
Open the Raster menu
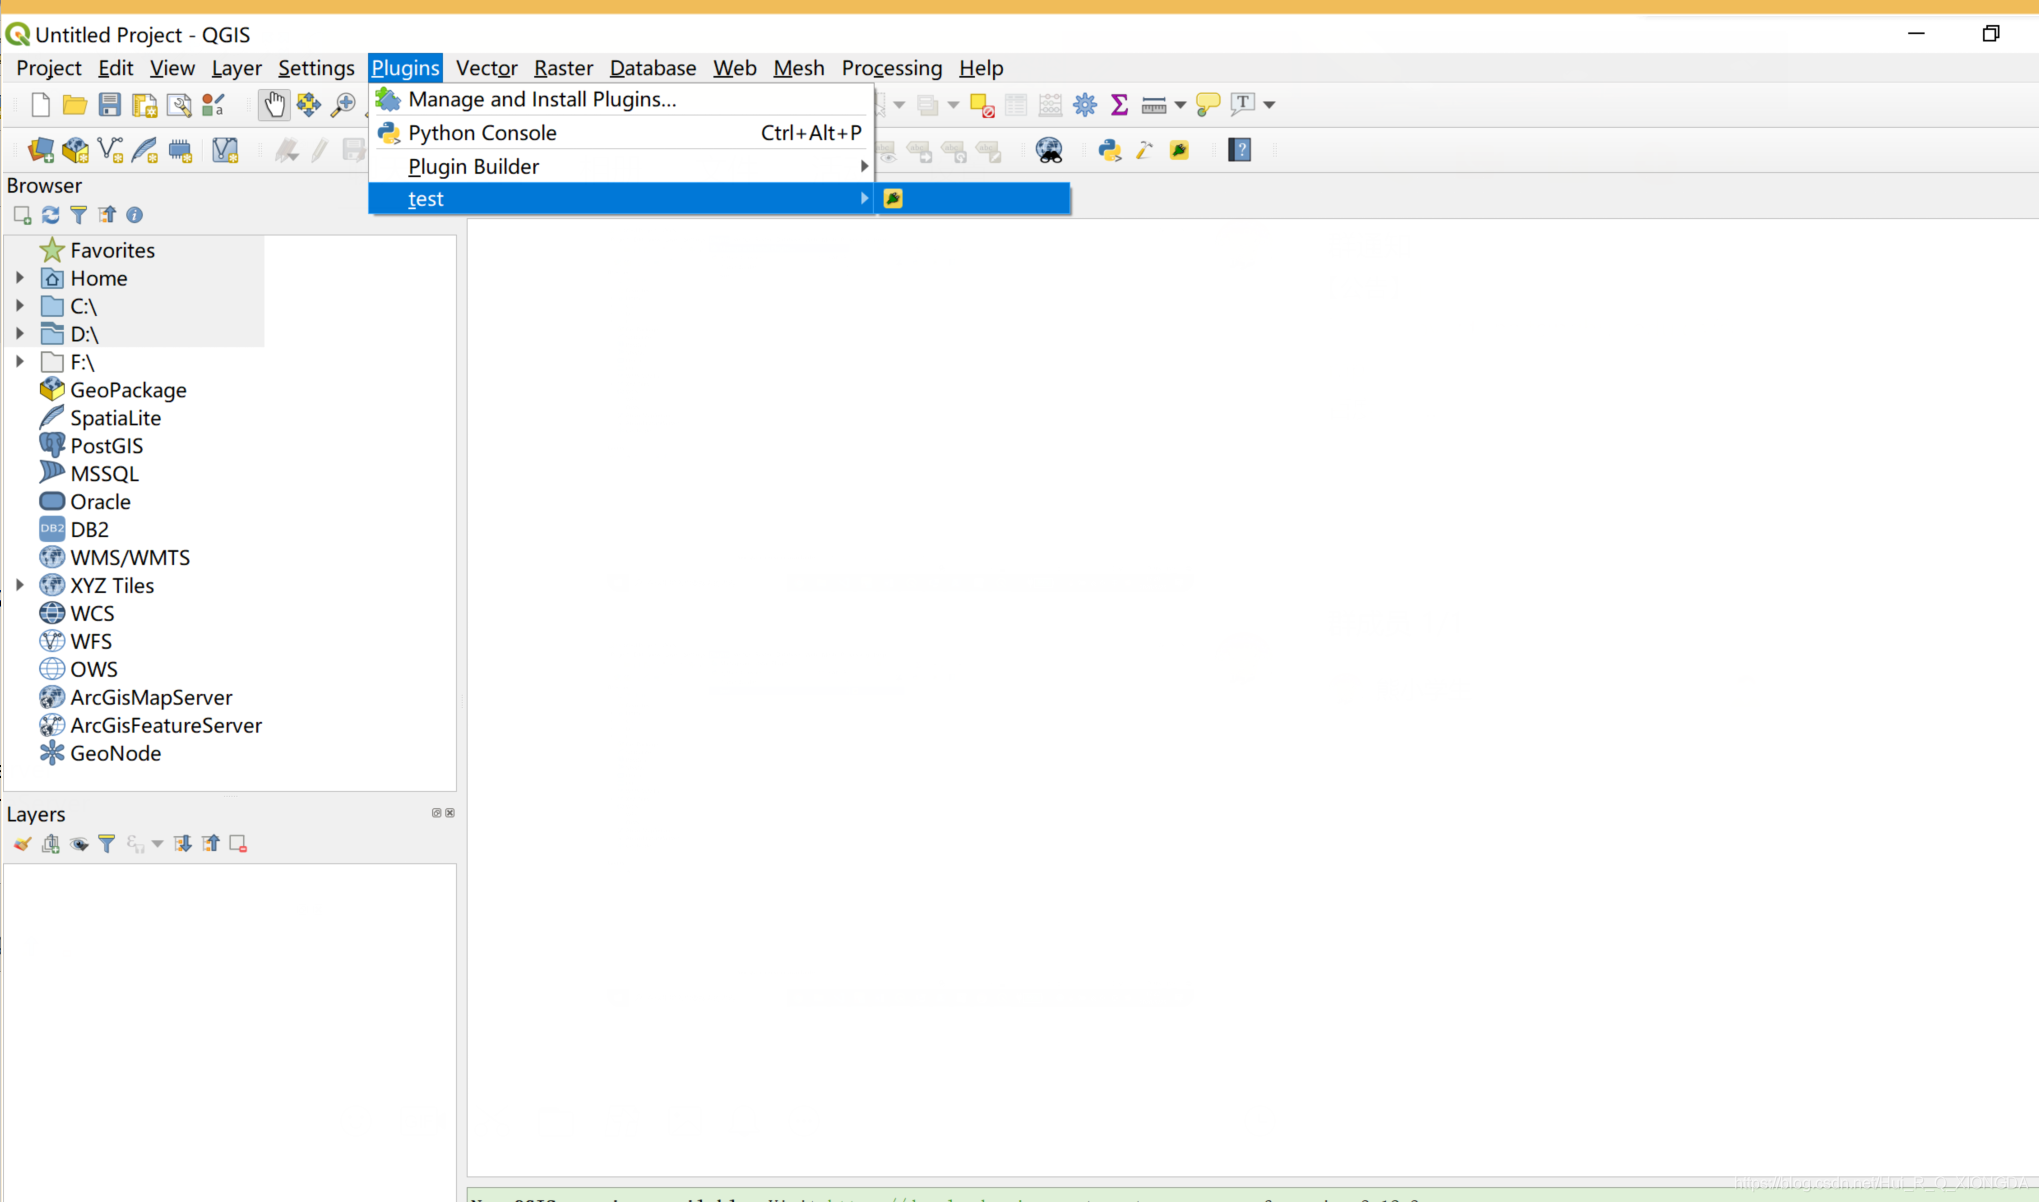(563, 68)
